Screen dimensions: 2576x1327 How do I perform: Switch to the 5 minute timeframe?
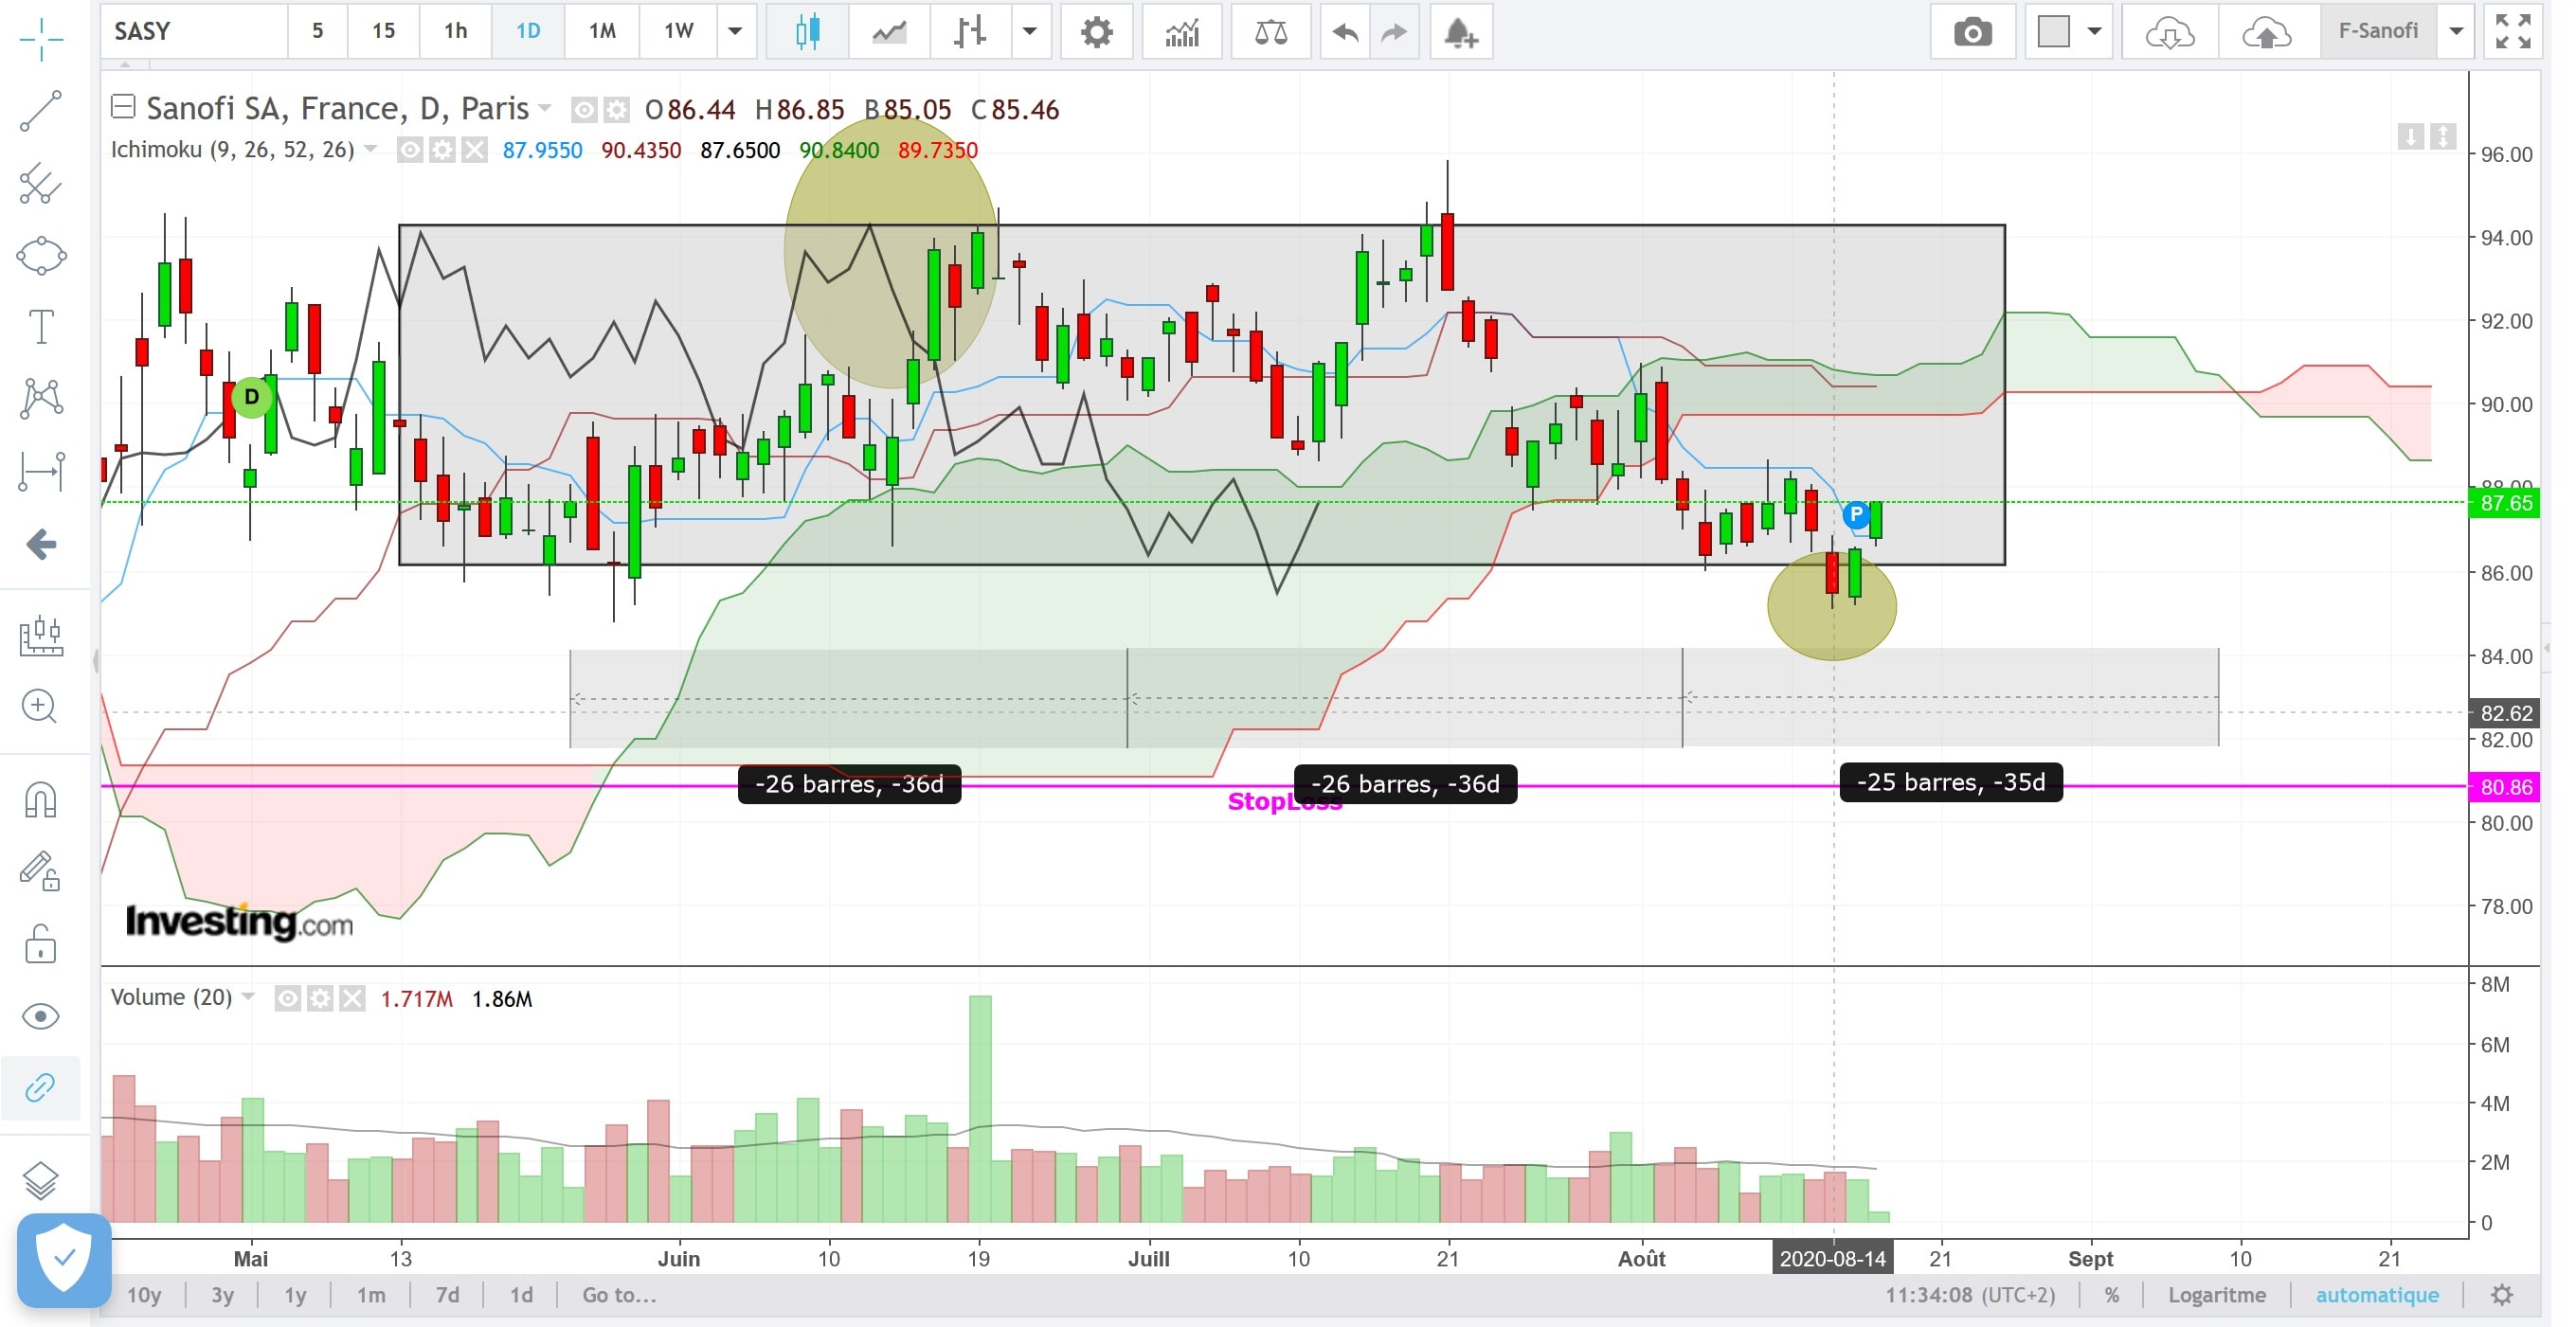318,31
